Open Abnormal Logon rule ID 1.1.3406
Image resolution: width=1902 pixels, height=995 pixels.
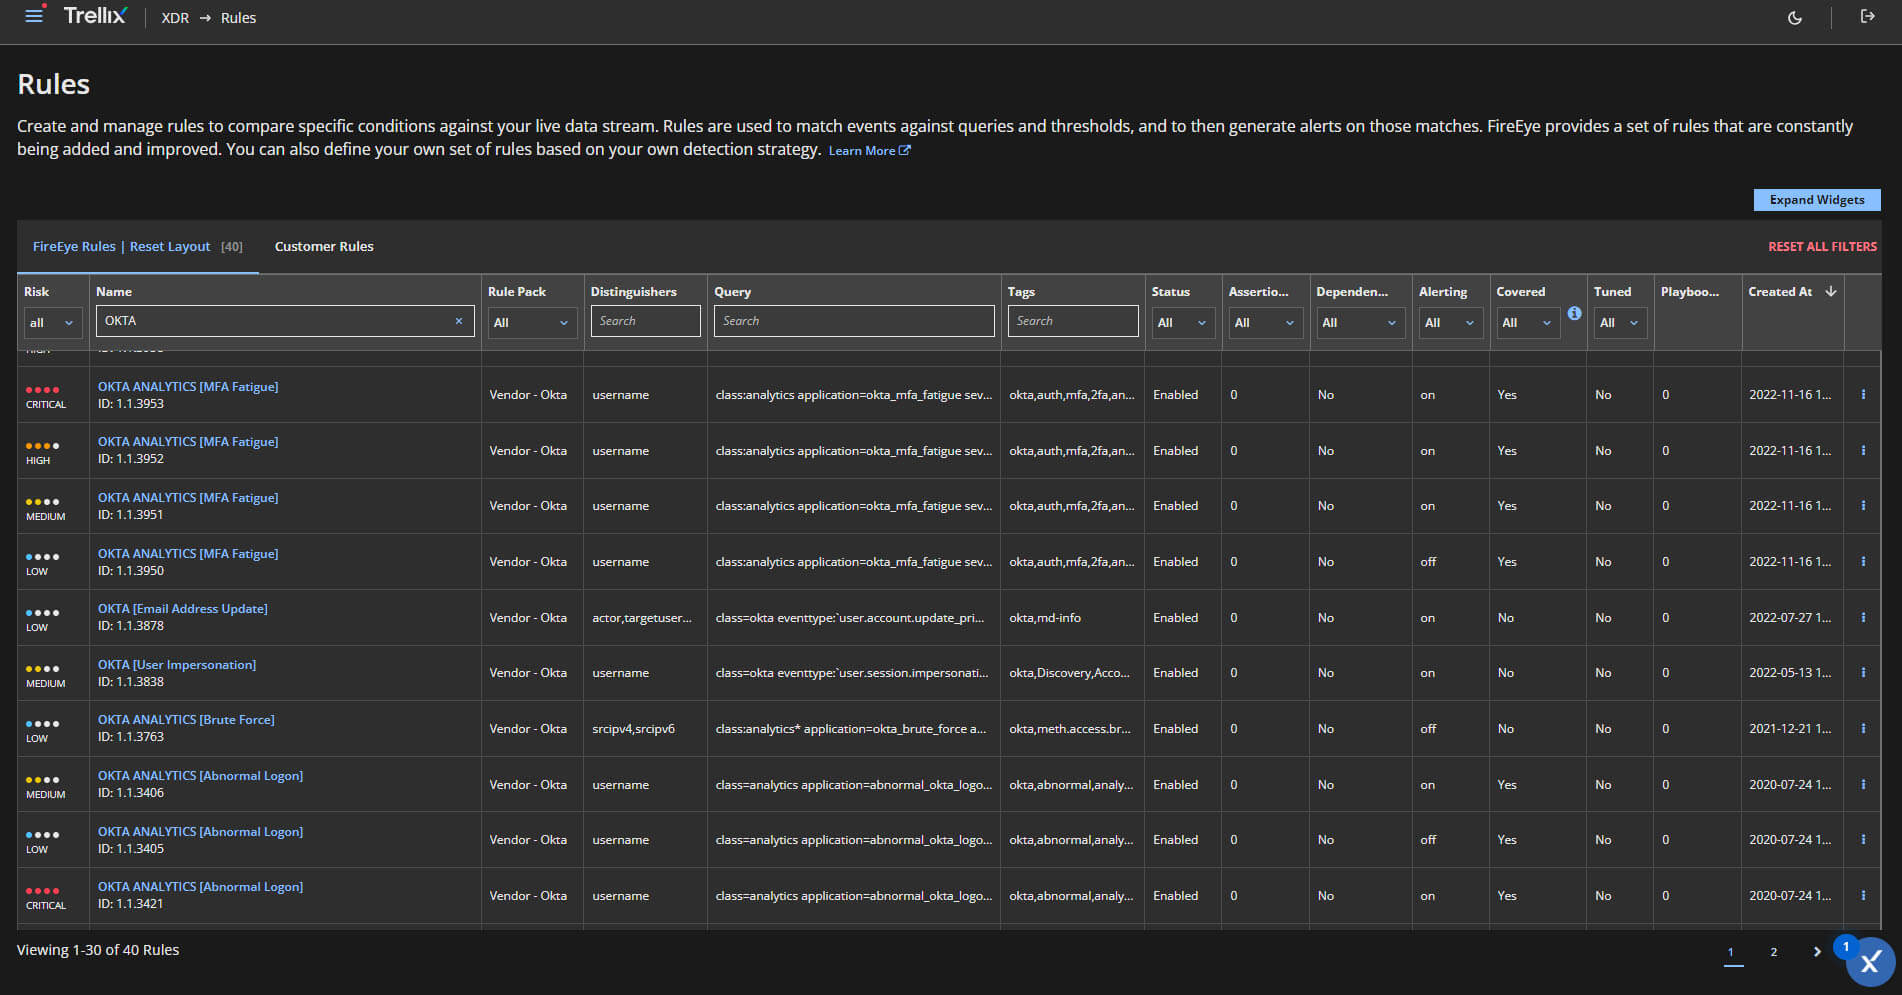pos(200,776)
